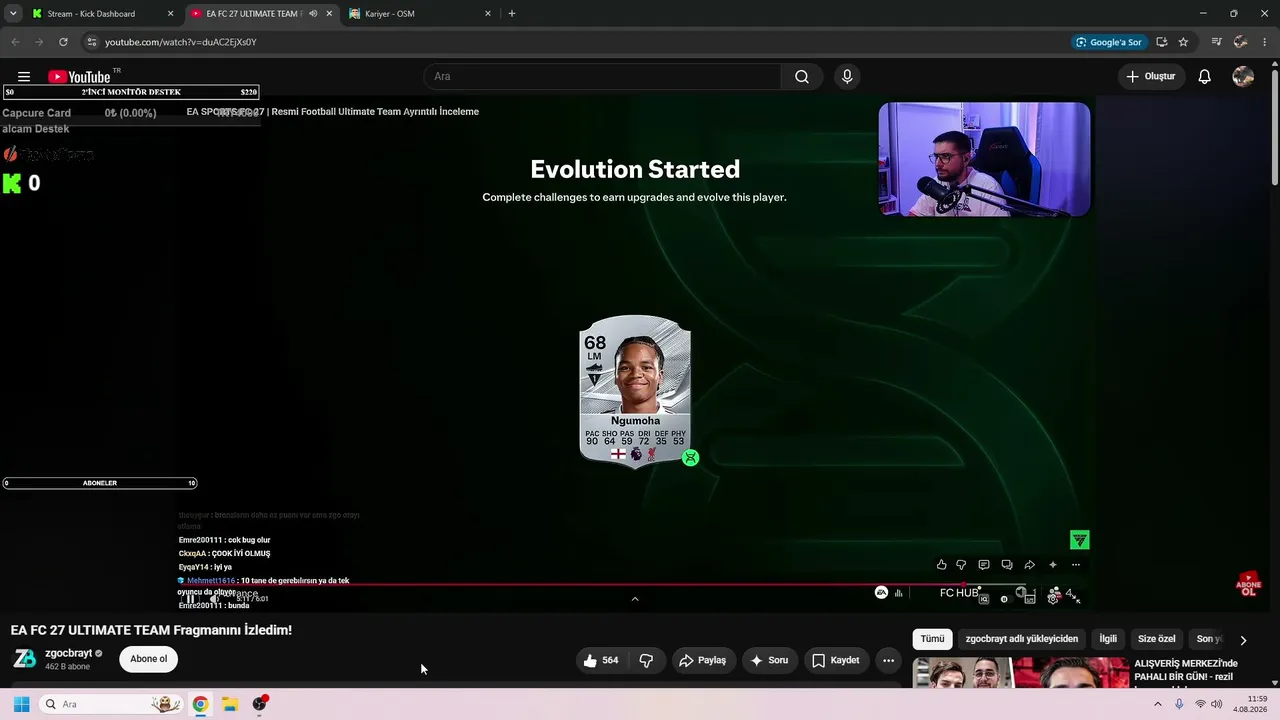
Task: Save the video with Kaydet
Action: pos(836,660)
